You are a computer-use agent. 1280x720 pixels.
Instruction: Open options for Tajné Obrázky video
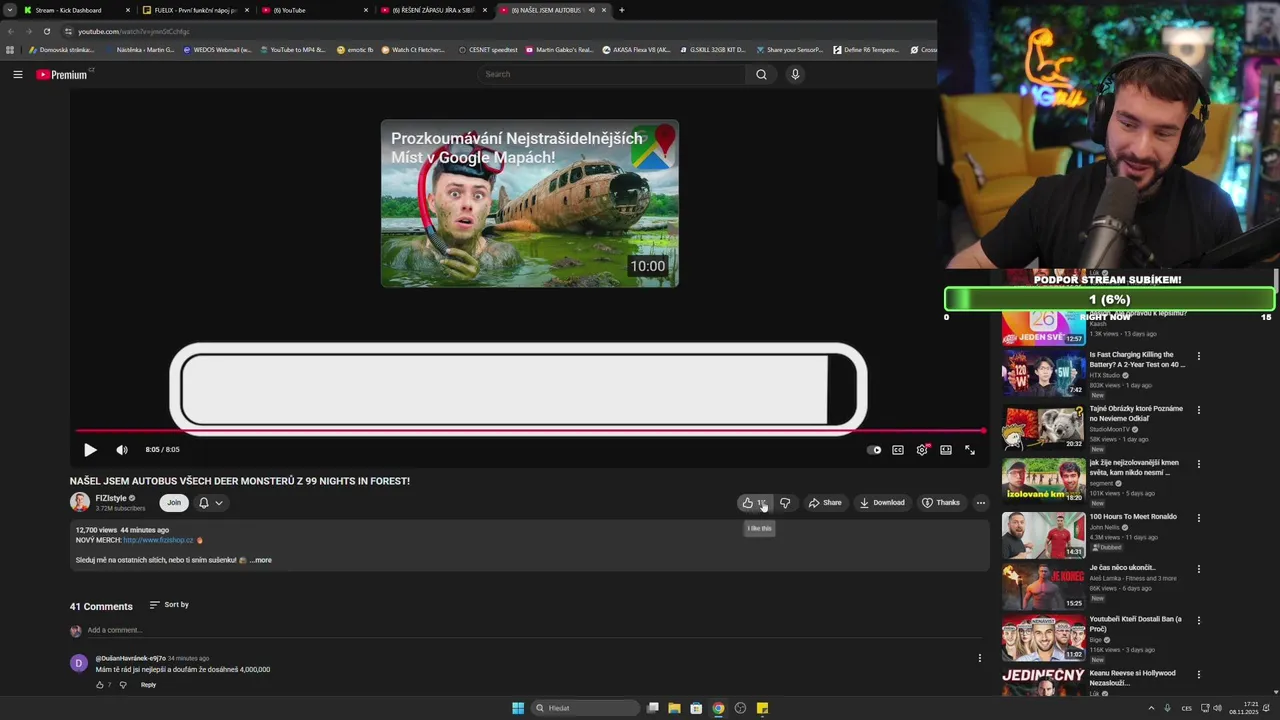(1199, 410)
